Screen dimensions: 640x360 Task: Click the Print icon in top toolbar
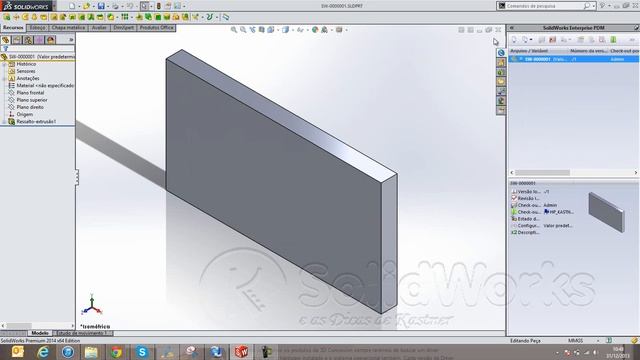click(115, 6)
